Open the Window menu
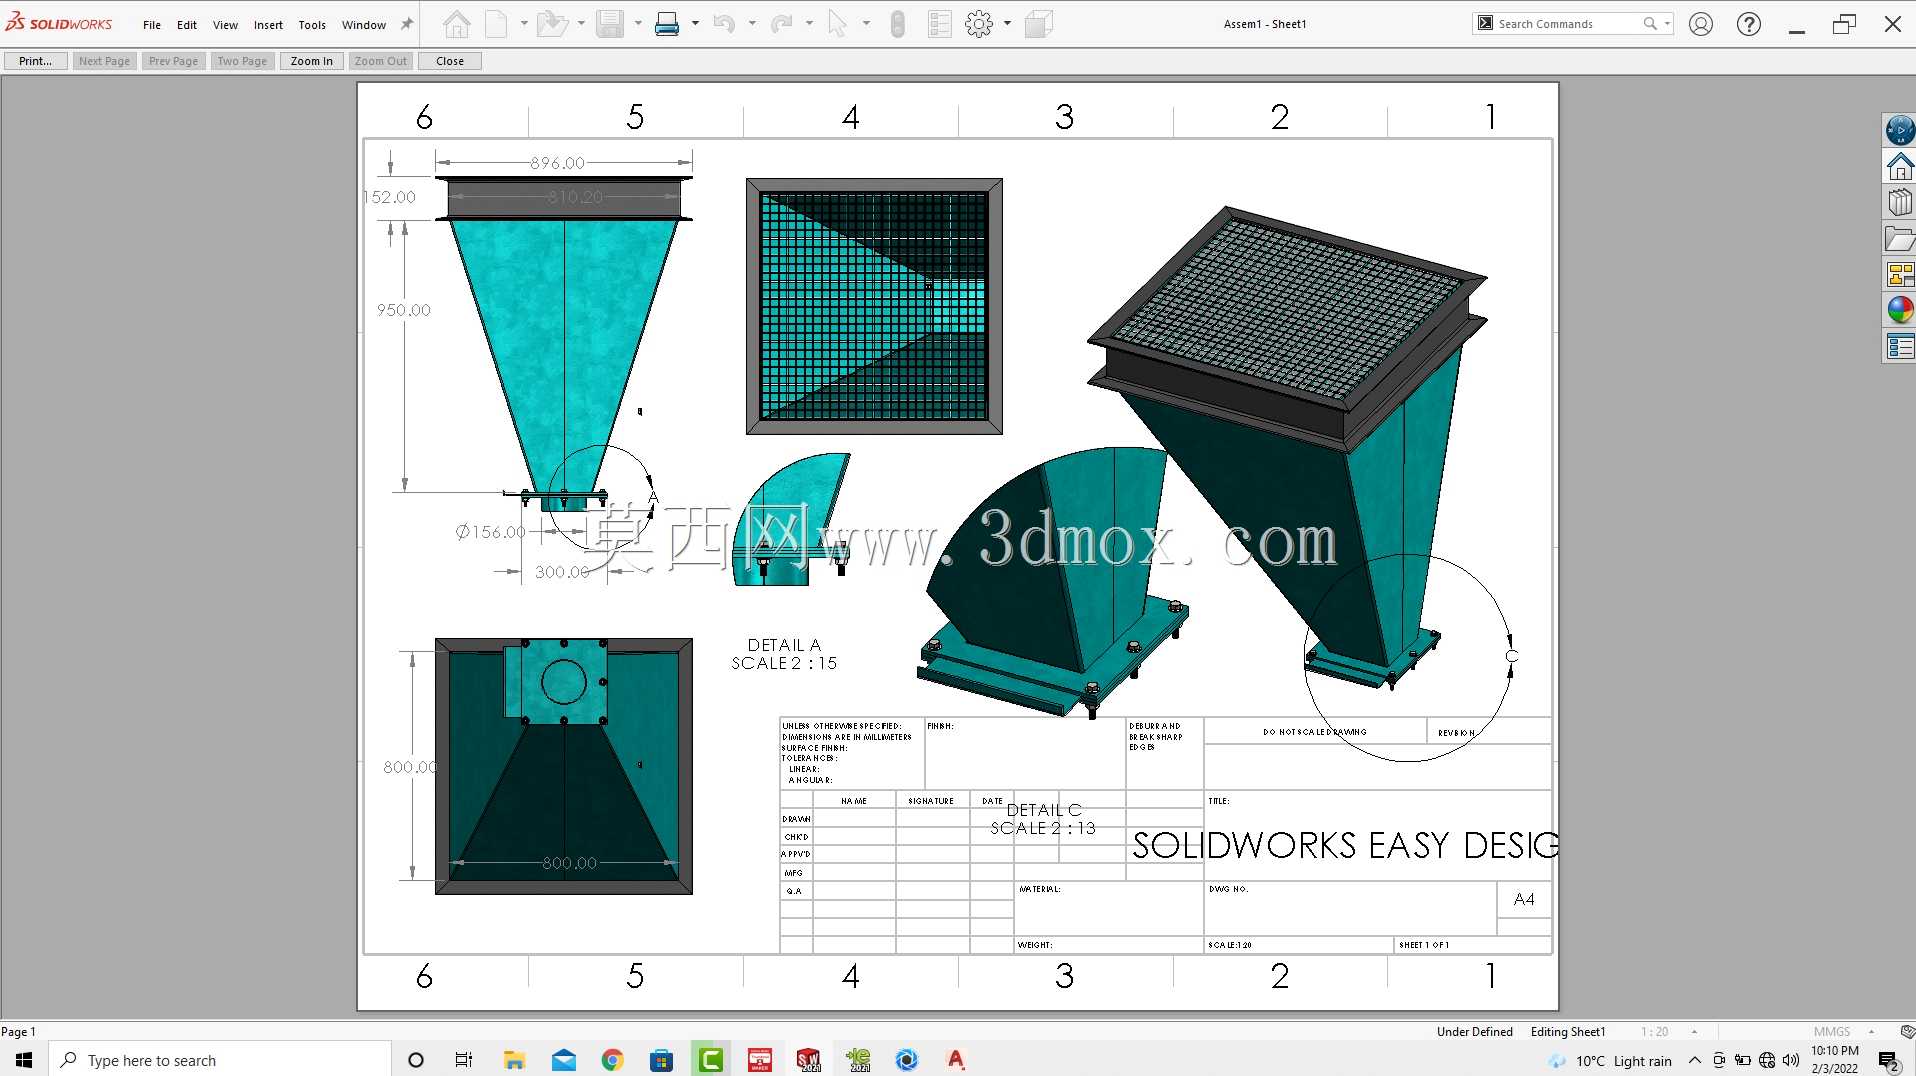The image size is (1916, 1076). pos(364,25)
